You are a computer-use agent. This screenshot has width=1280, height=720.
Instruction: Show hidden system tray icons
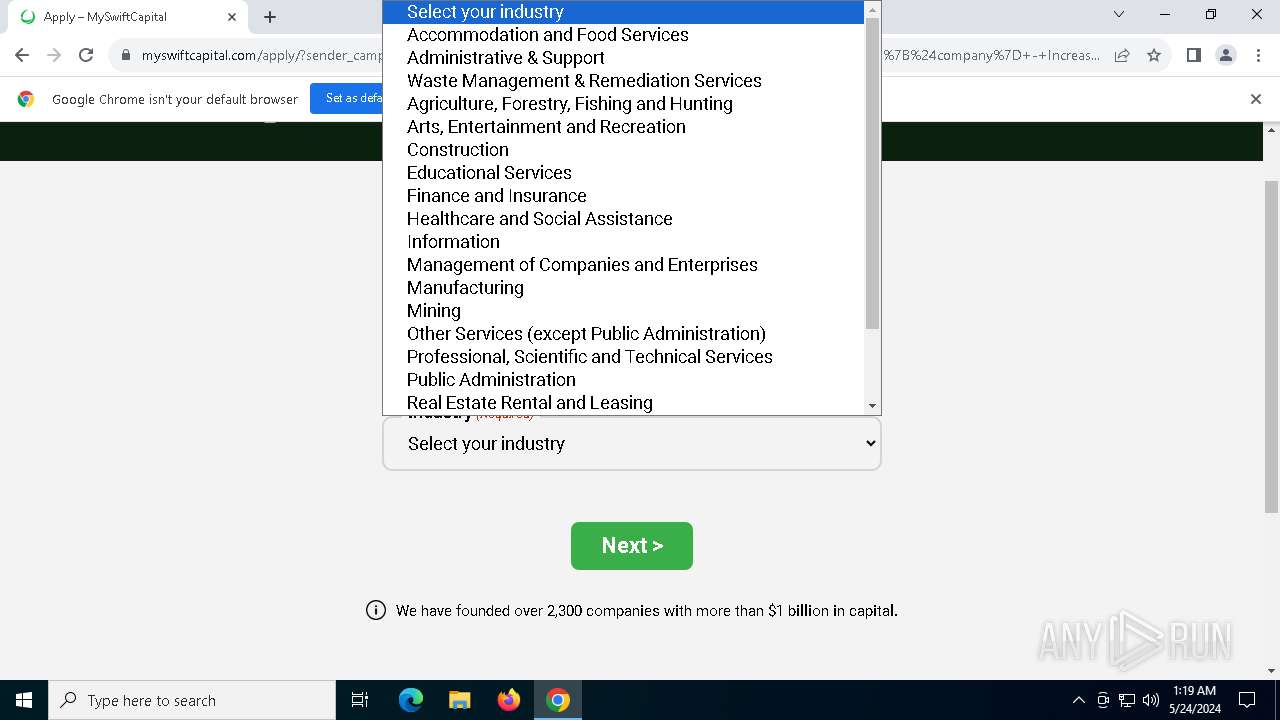tap(1078, 700)
